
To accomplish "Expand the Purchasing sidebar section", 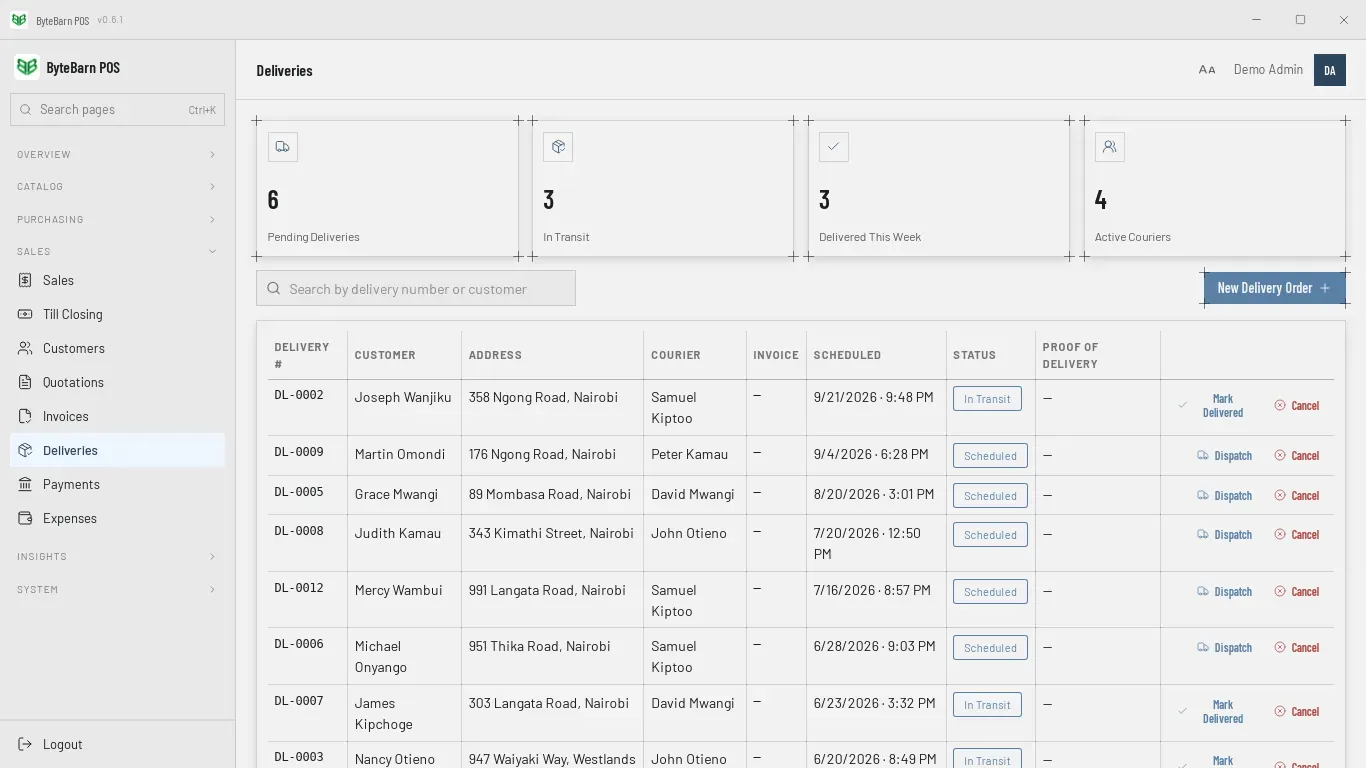I will (117, 219).
